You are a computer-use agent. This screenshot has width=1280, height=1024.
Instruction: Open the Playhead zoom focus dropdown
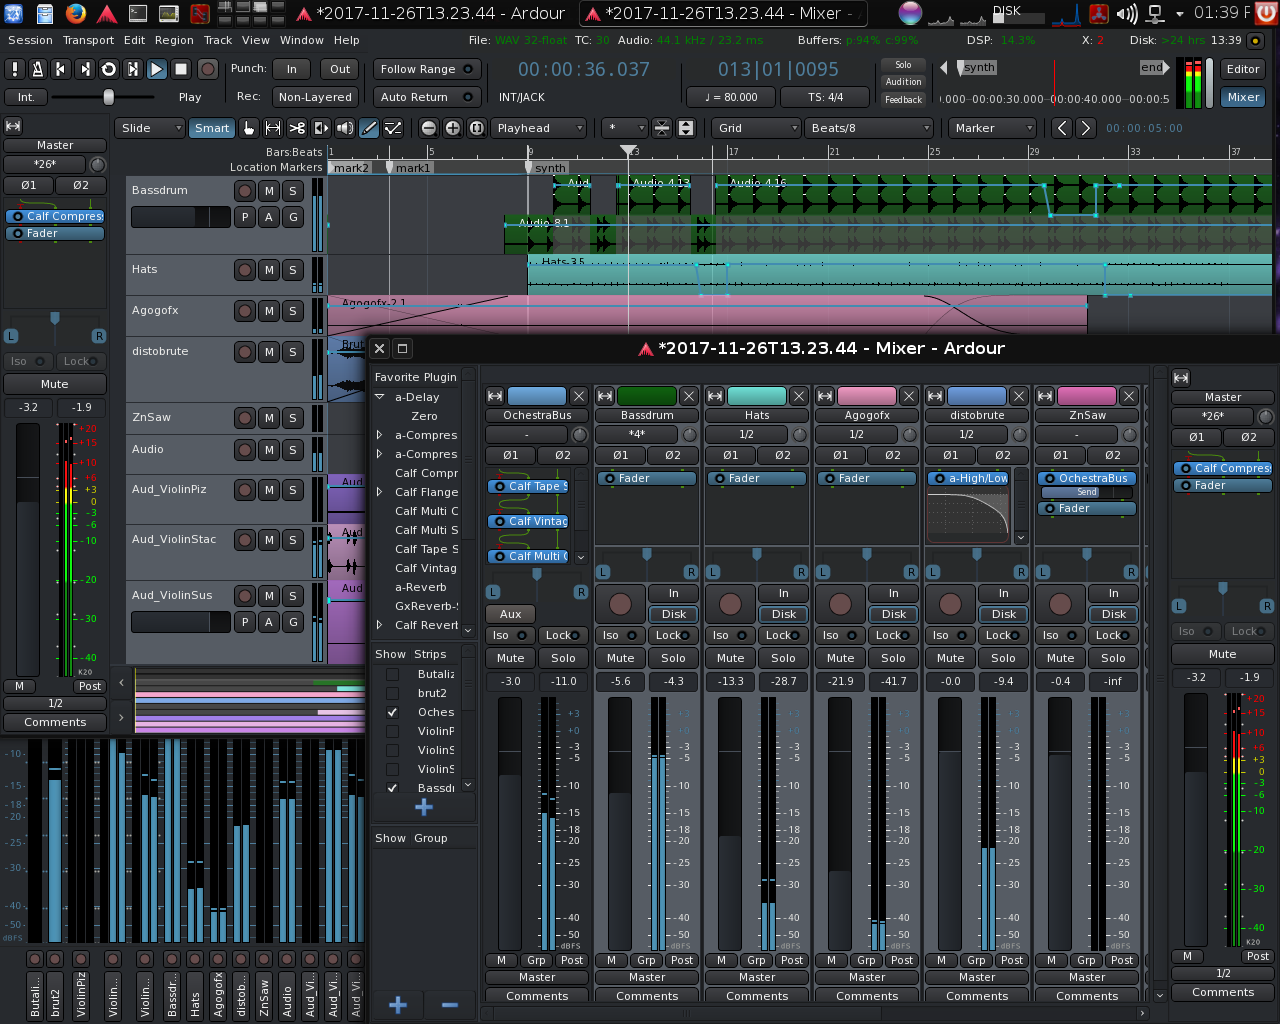click(538, 128)
